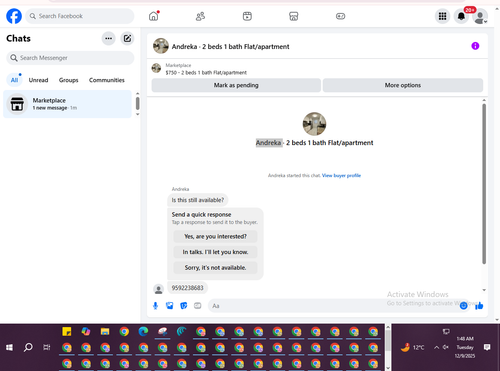The height and width of the screenshot is (371, 500).
Task: Open the emoji picker in message box
Action: coord(463,306)
